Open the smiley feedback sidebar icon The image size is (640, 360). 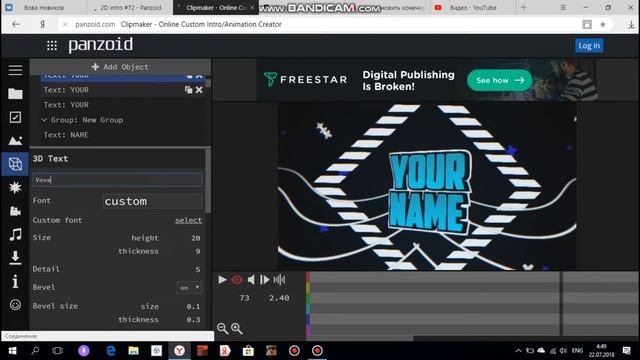coord(15,305)
